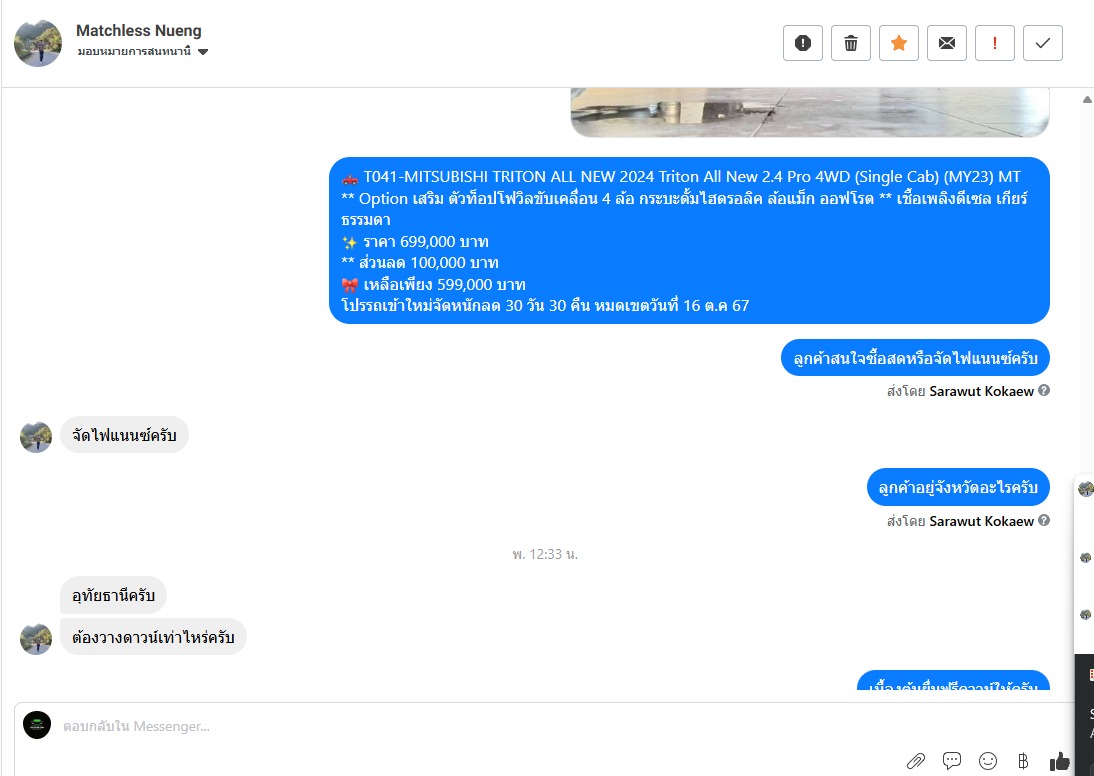The image size is (1094, 776).
Task: Click help icon beside second Sarawut Kokaew
Action: (x=1044, y=521)
